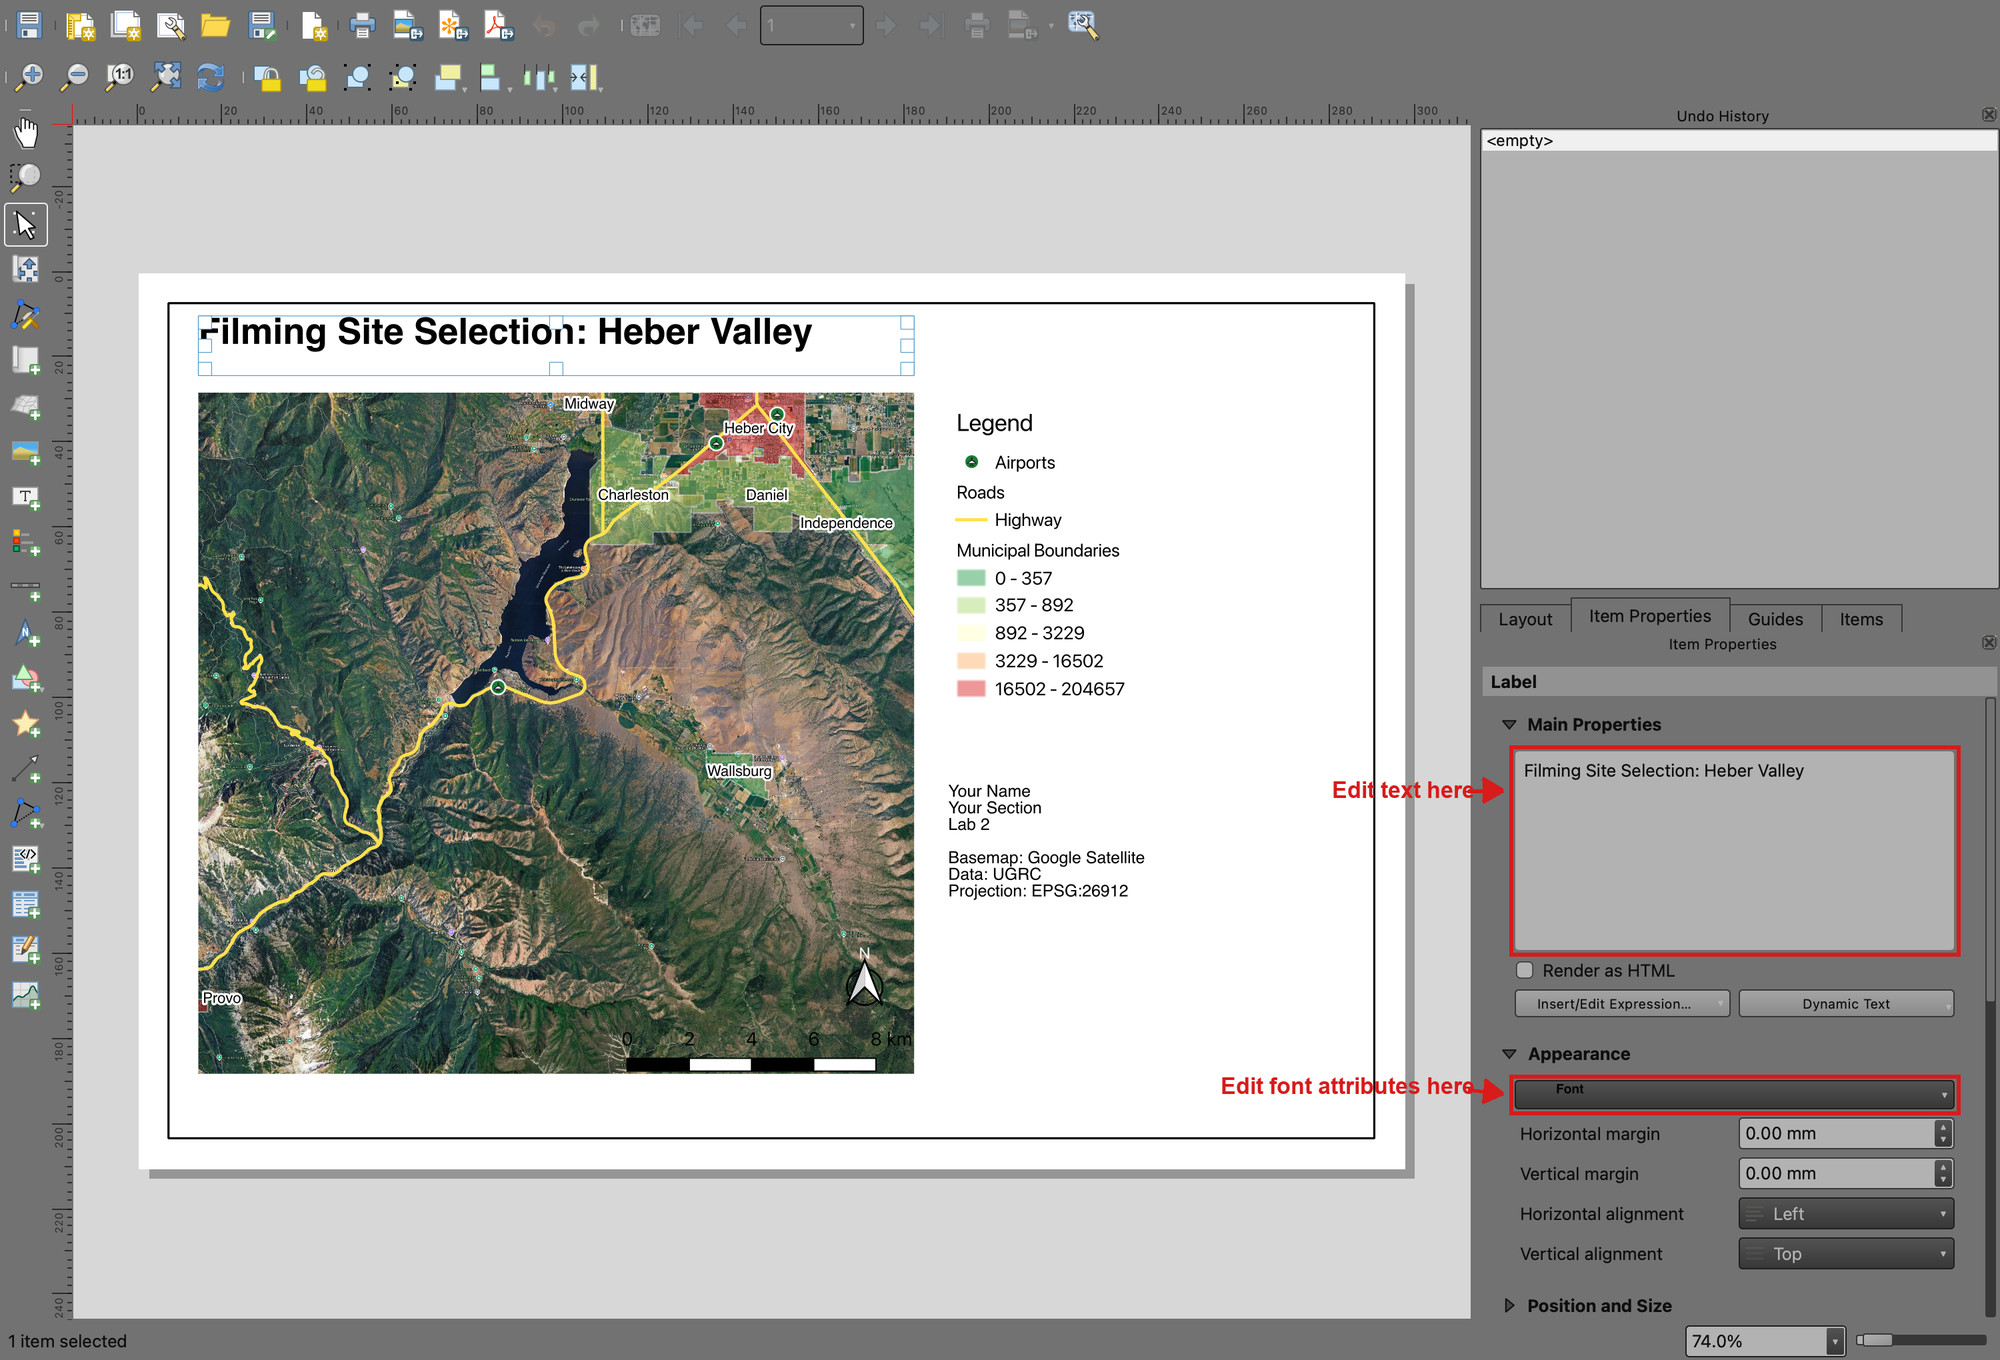Screen dimensions: 2000x1360
Task: Select the Add North Arrow tool
Action: tap(26, 633)
